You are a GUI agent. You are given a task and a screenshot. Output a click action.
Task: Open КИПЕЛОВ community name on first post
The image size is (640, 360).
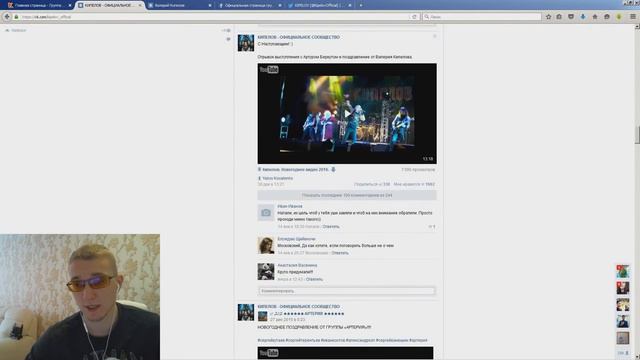click(298, 37)
